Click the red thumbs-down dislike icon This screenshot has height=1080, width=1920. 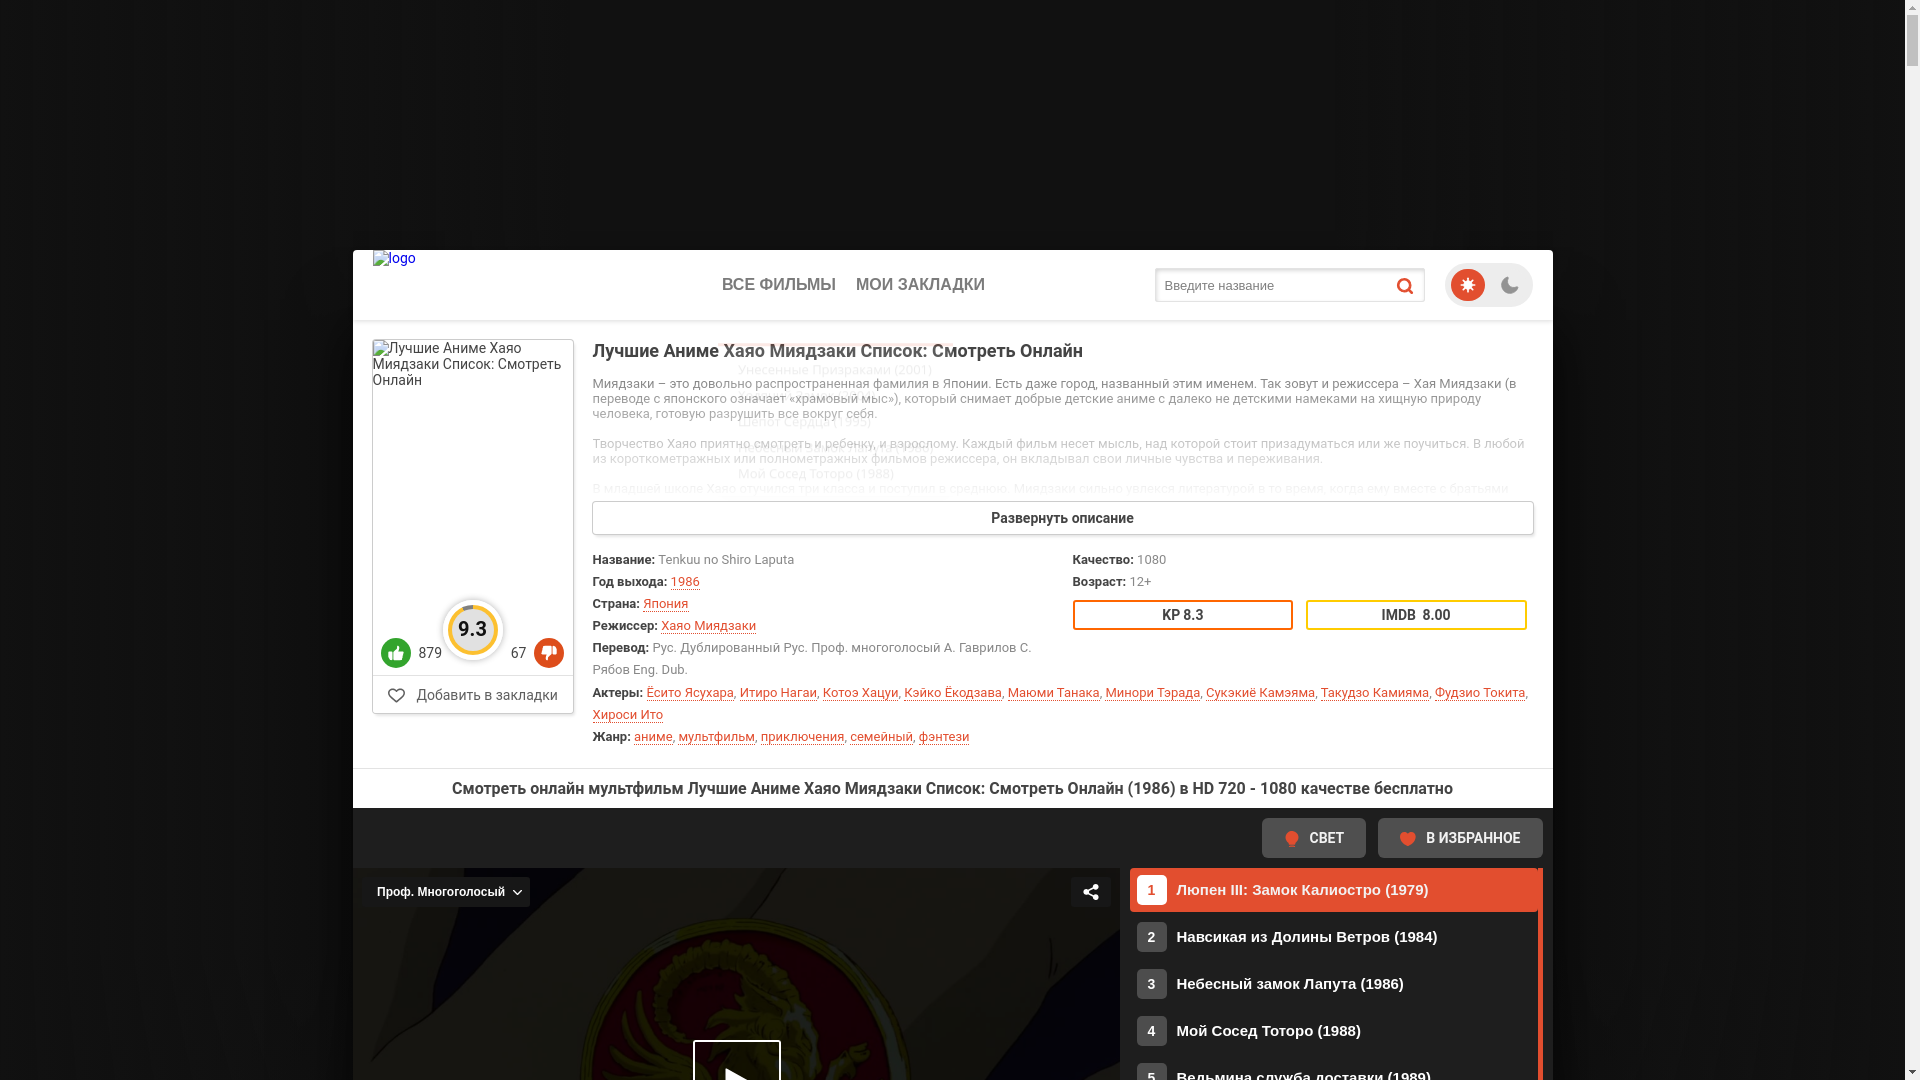click(549, 653)
